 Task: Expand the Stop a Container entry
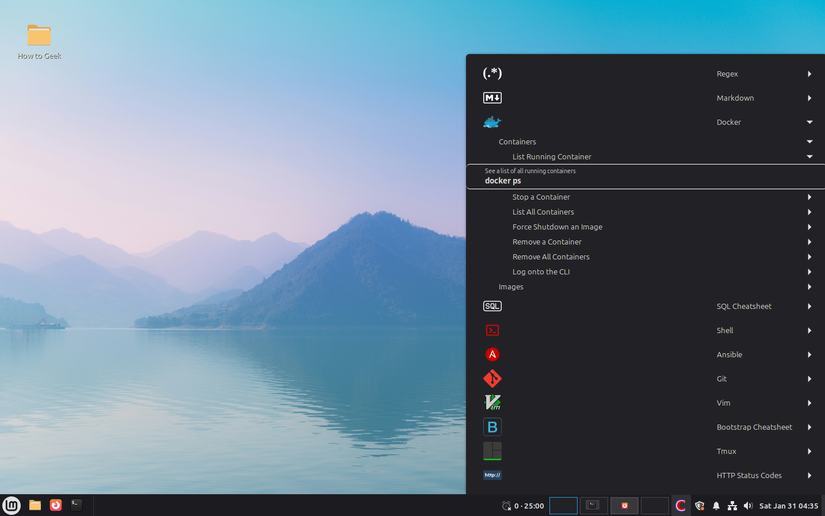tap(809, 197)
